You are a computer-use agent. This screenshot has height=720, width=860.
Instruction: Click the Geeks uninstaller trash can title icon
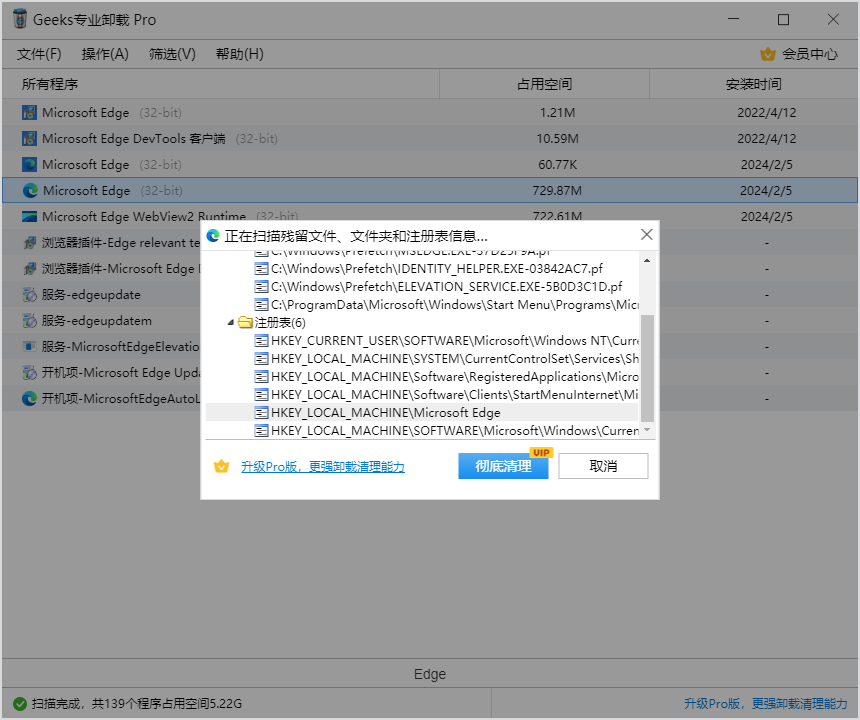pyautogui.click(x=20, y=19)
